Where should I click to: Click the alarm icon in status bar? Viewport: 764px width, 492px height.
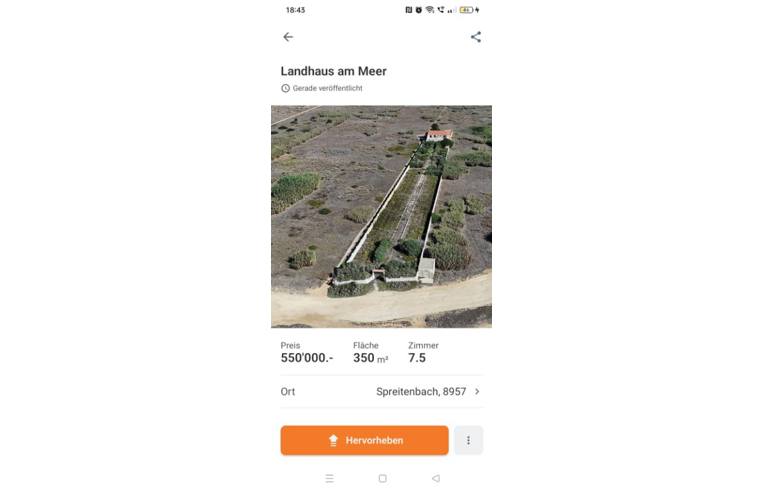[x=419, y=10]
